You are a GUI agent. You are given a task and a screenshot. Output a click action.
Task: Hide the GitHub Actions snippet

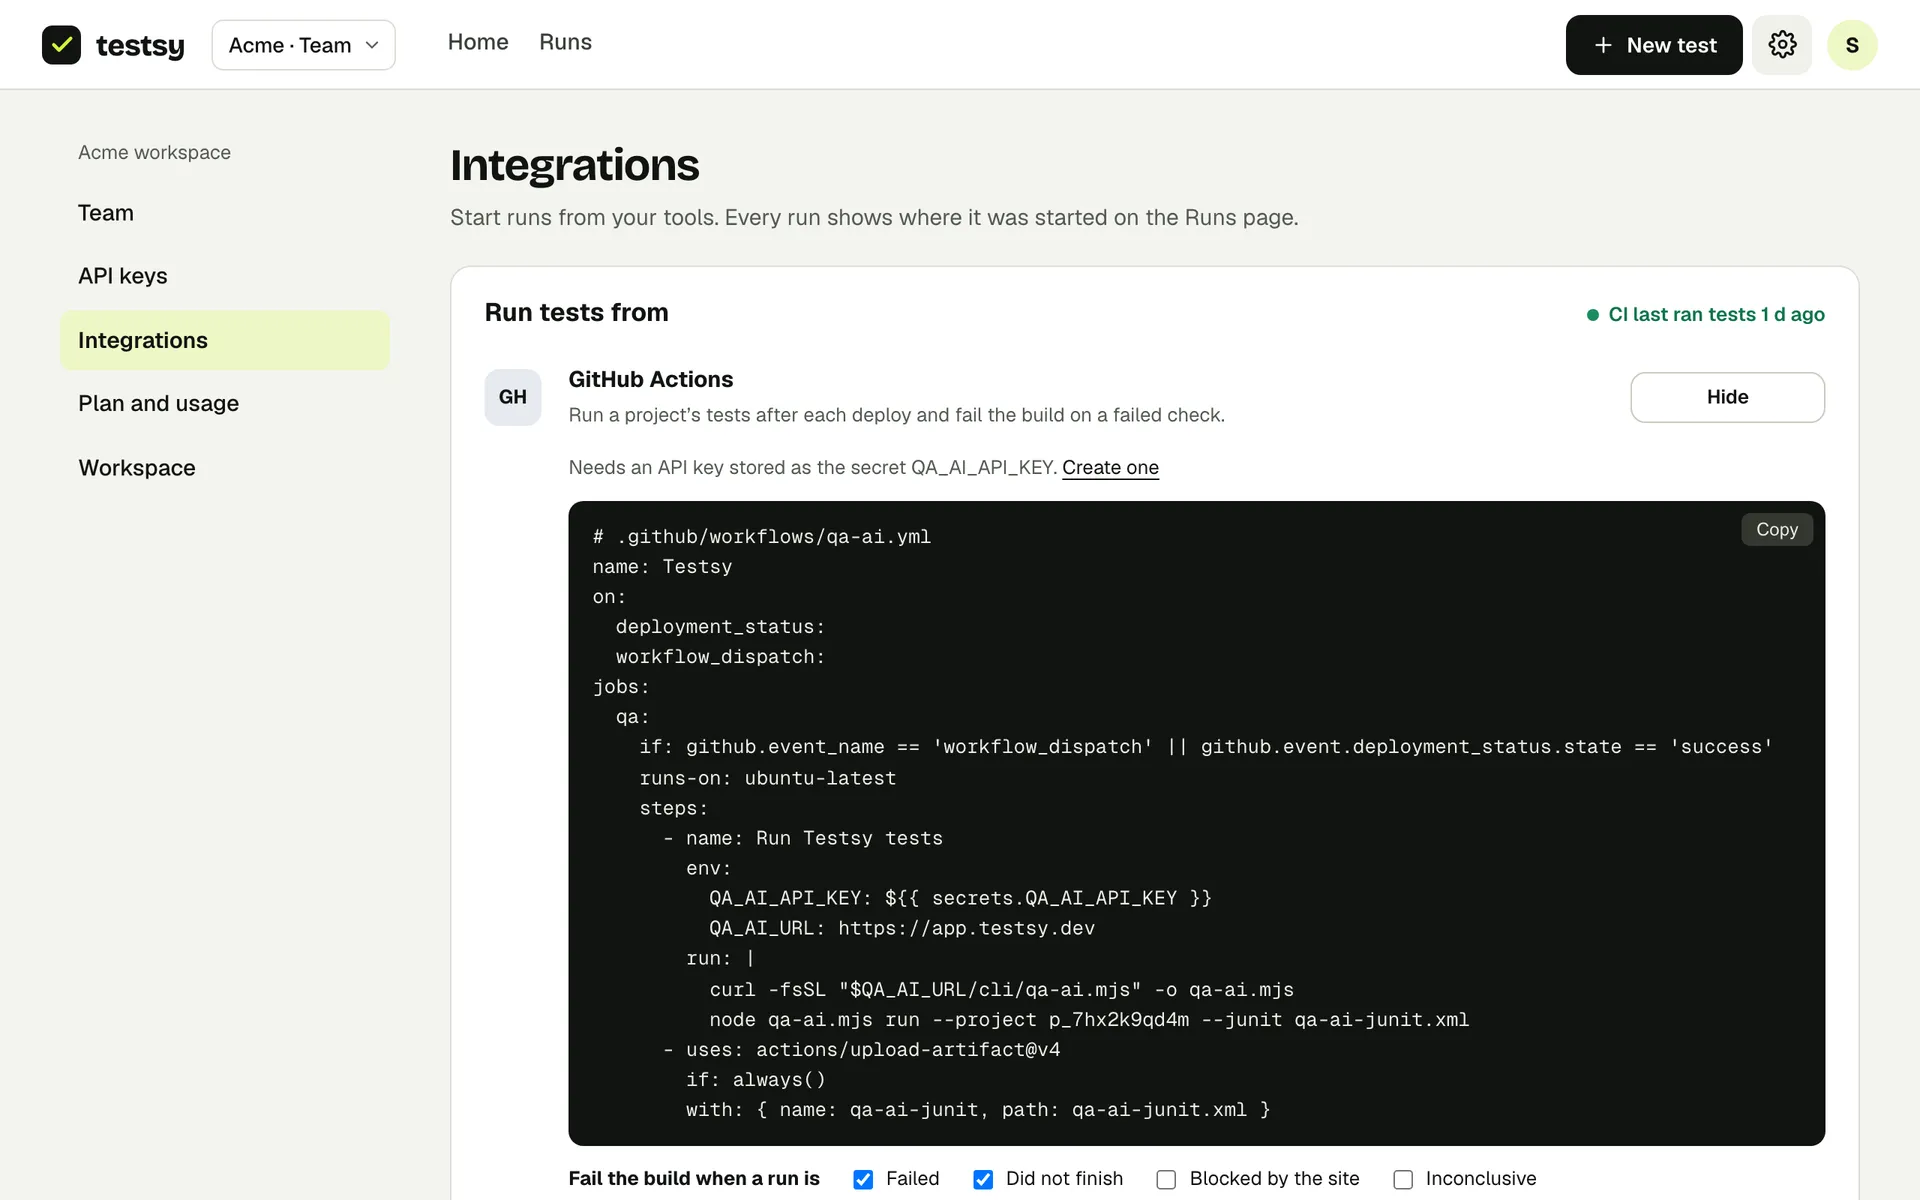[1727, 397]
